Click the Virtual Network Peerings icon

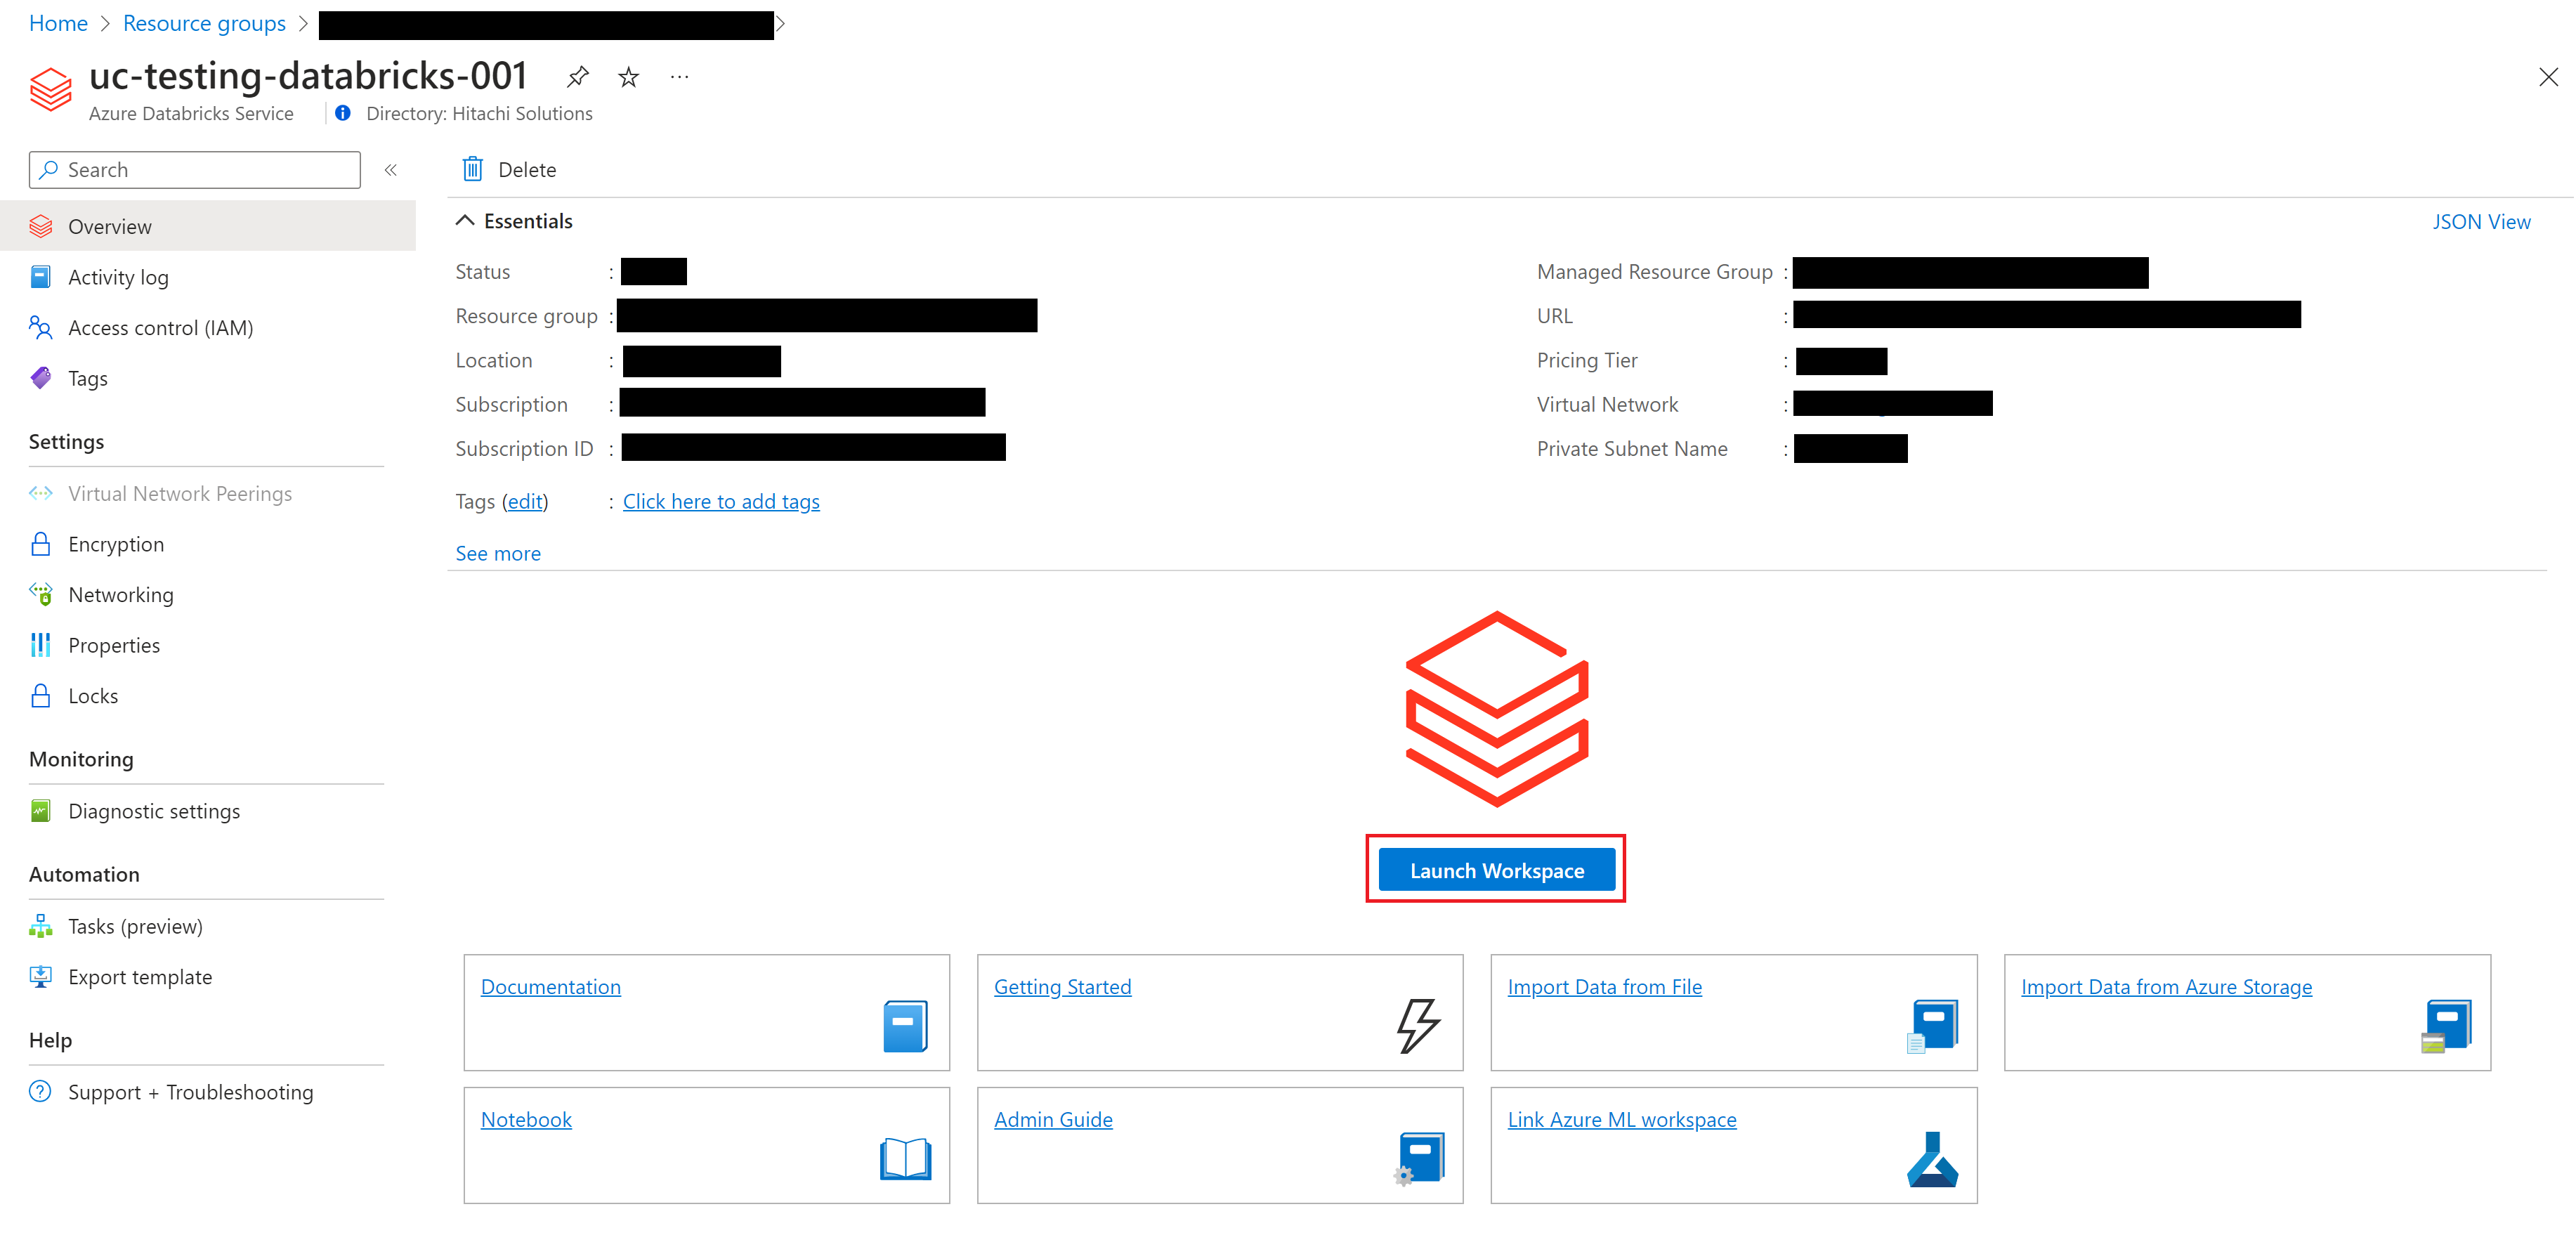[41, 494]
